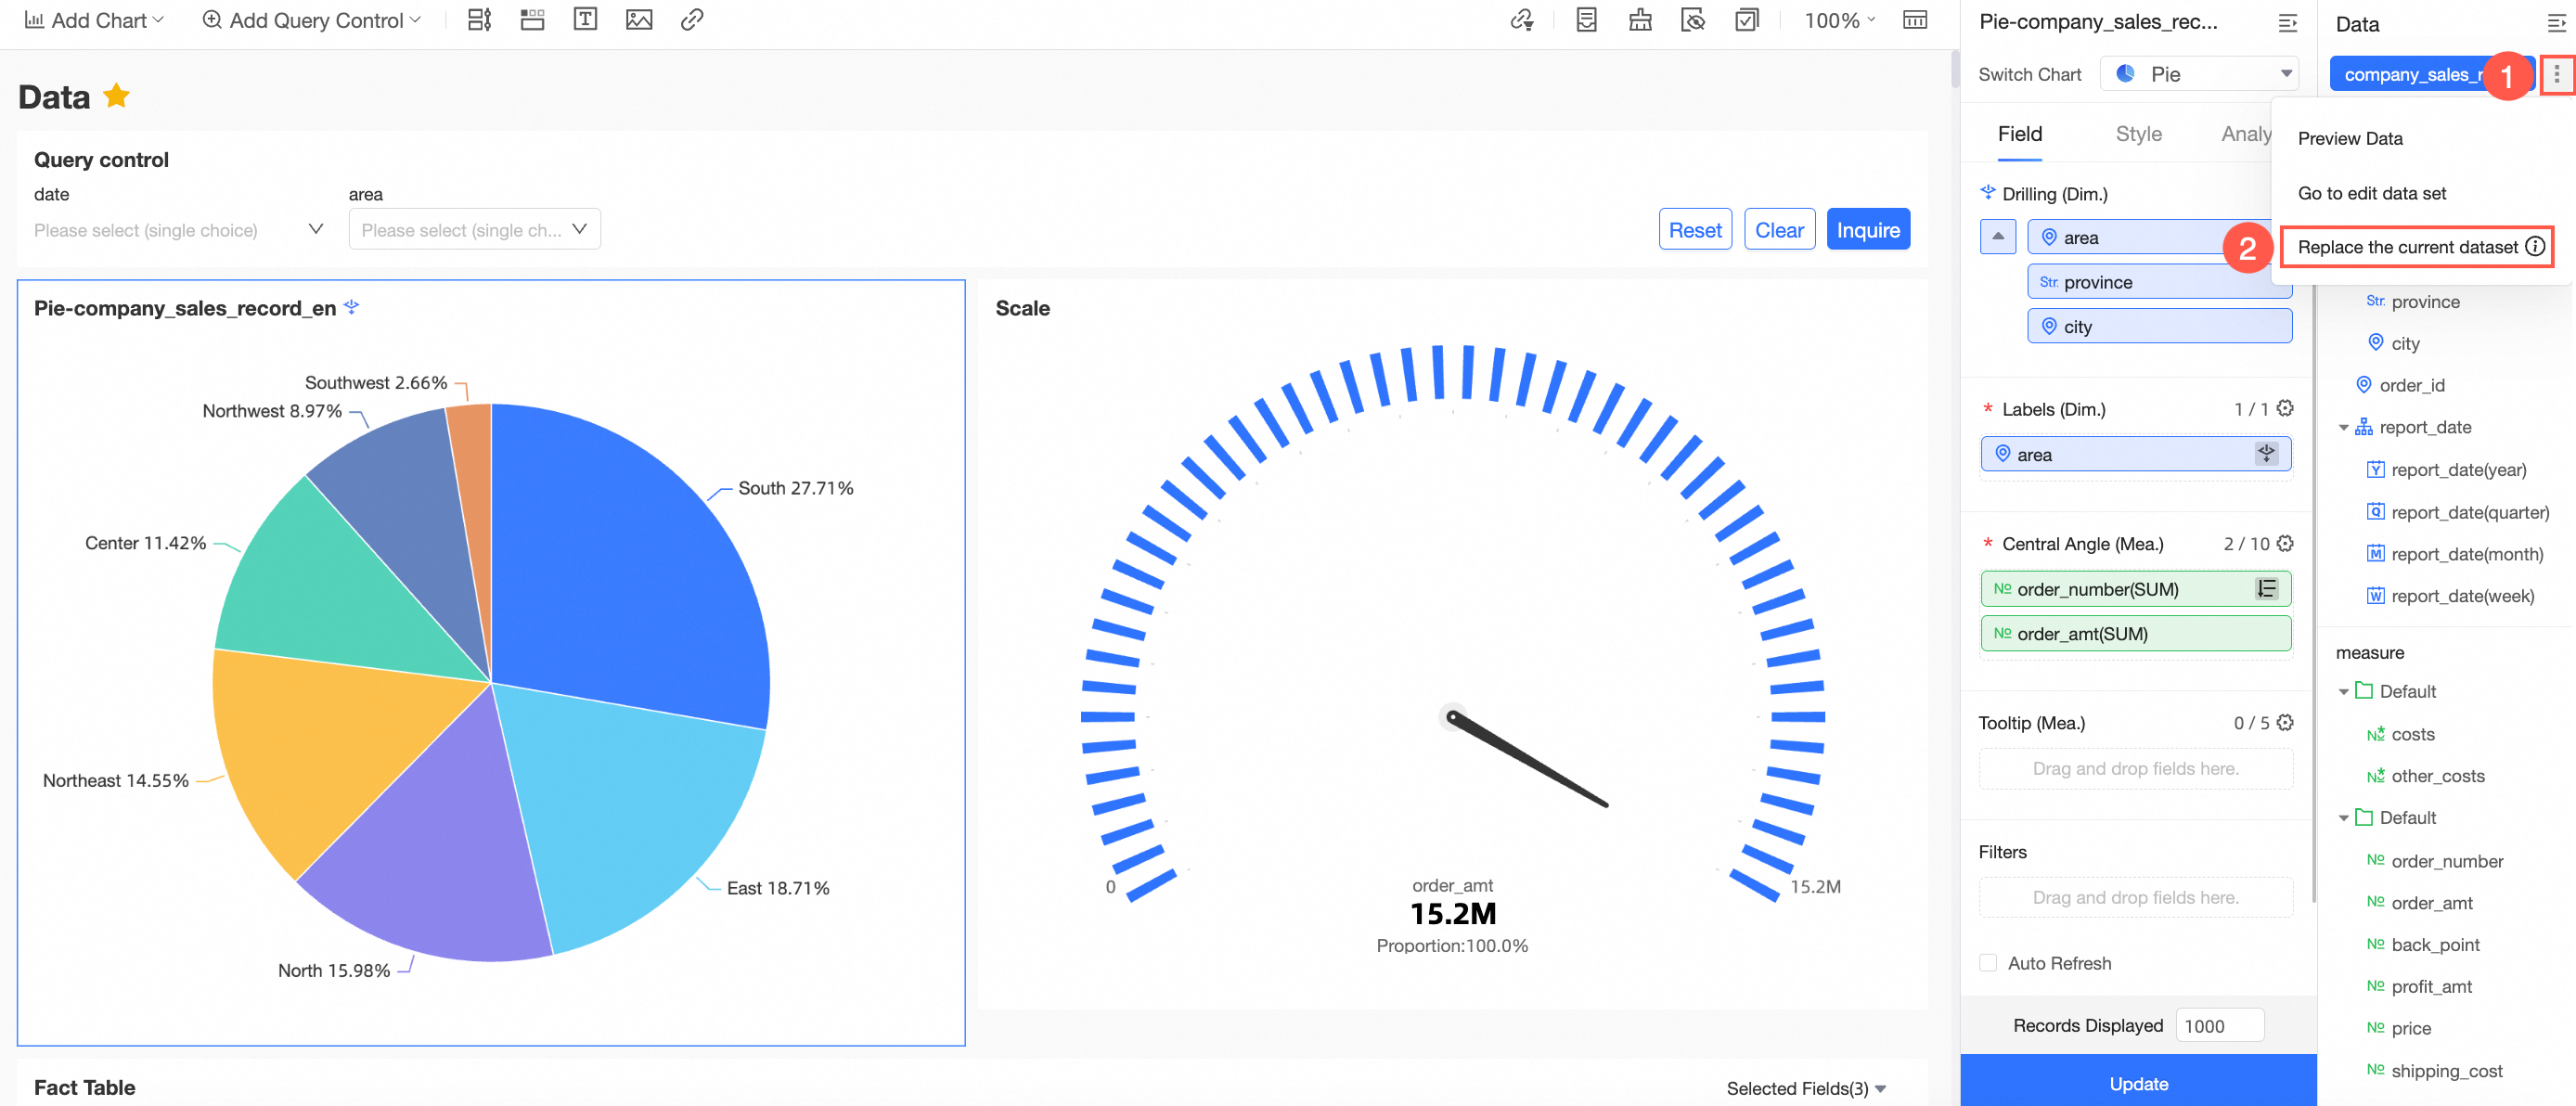Click info icon next to Replace dataset

click(2535, 247)
